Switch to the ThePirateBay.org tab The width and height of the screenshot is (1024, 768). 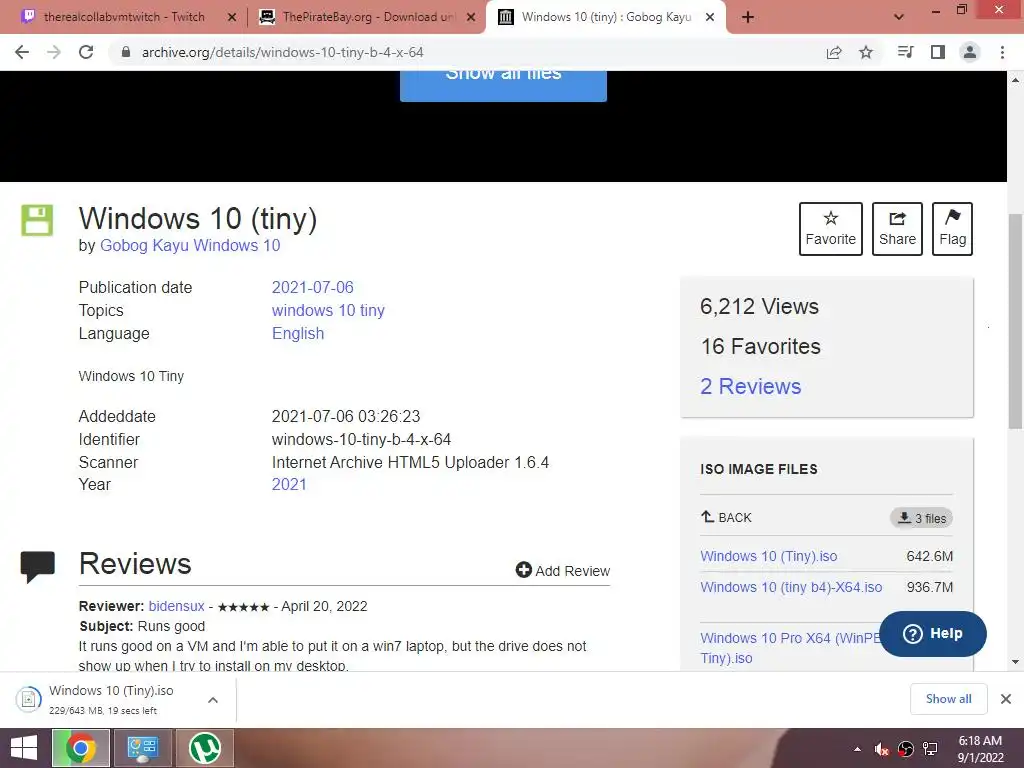coord(369,17)
